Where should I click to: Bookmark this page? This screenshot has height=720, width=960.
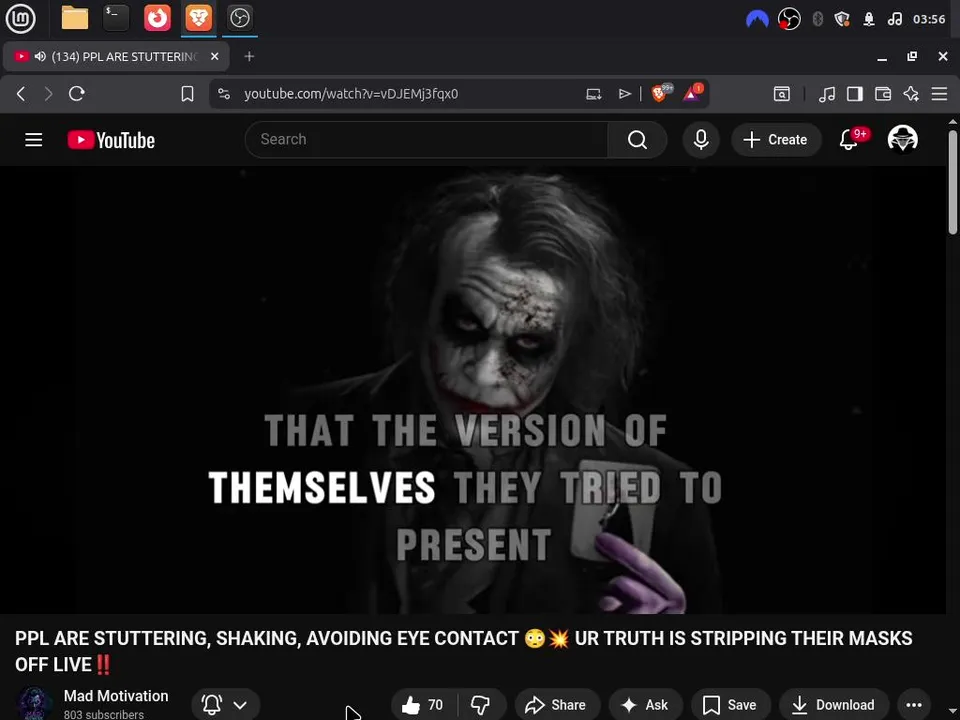point(187,94)
